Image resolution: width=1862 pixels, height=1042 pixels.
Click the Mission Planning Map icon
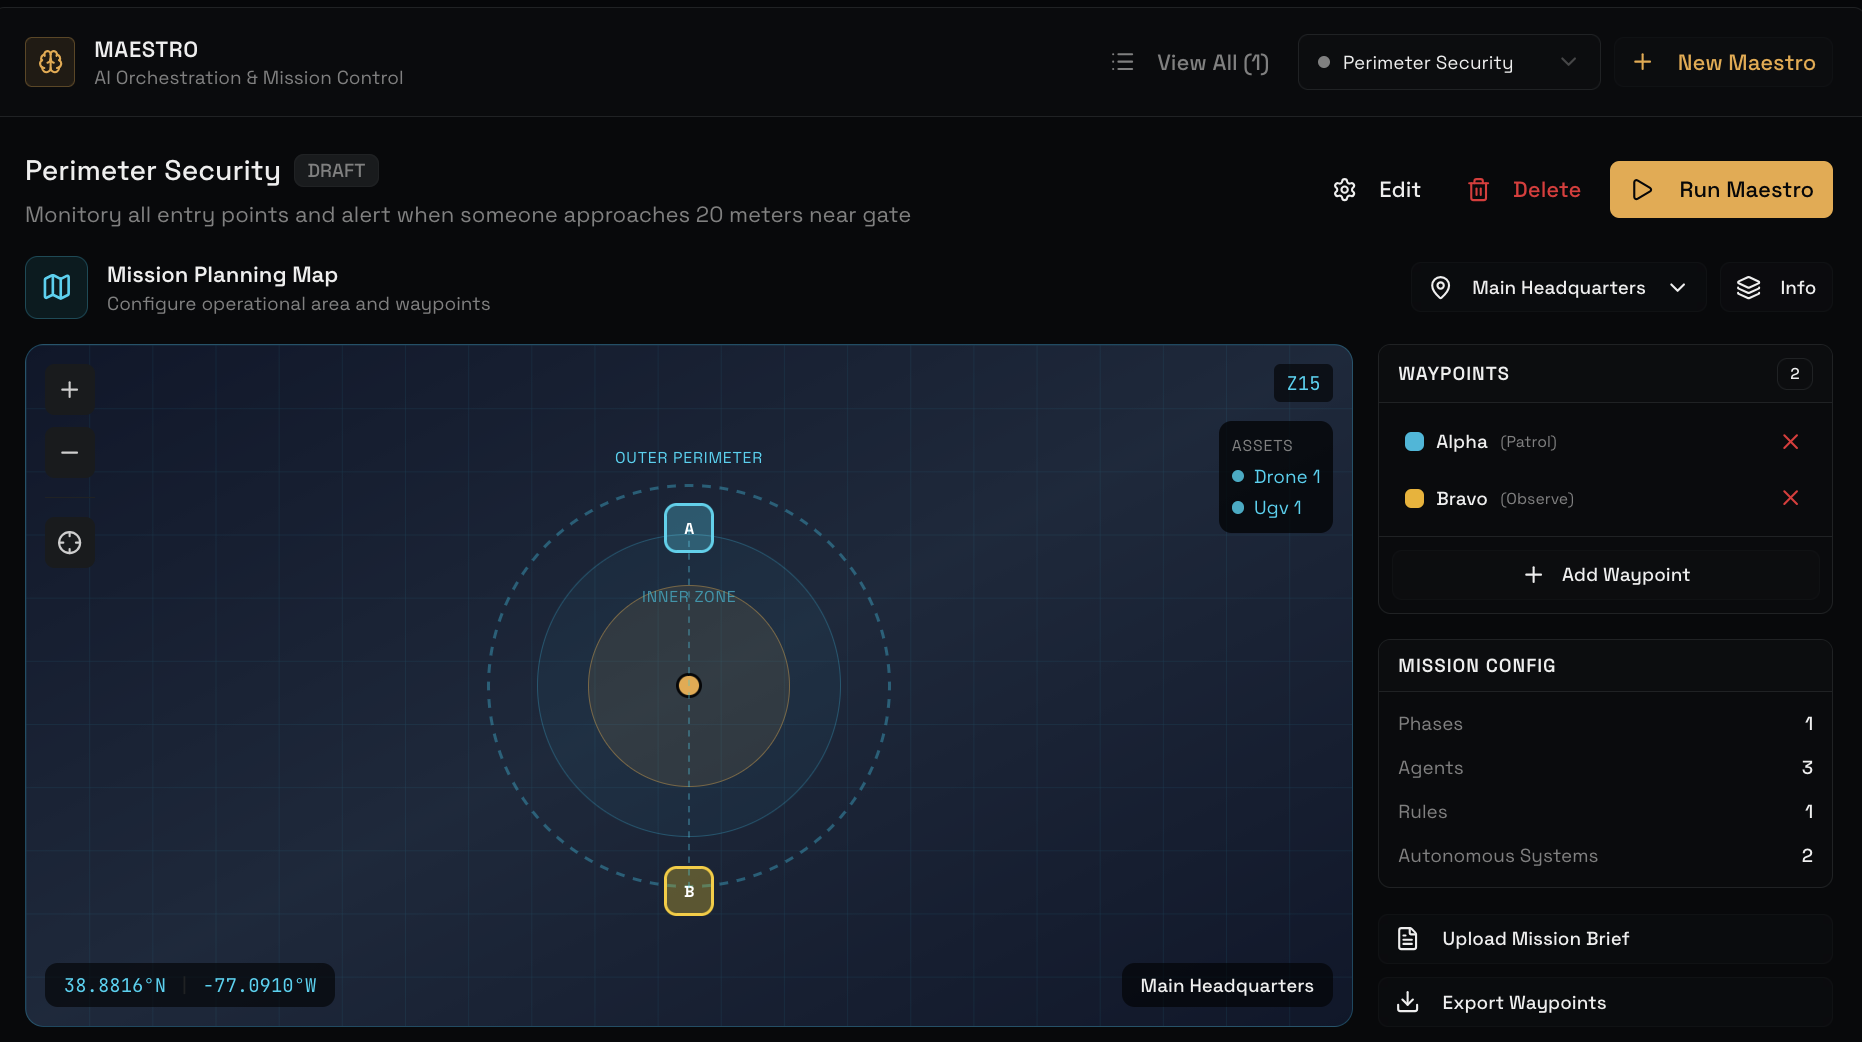pyautogui.click(x=56, y=288)
